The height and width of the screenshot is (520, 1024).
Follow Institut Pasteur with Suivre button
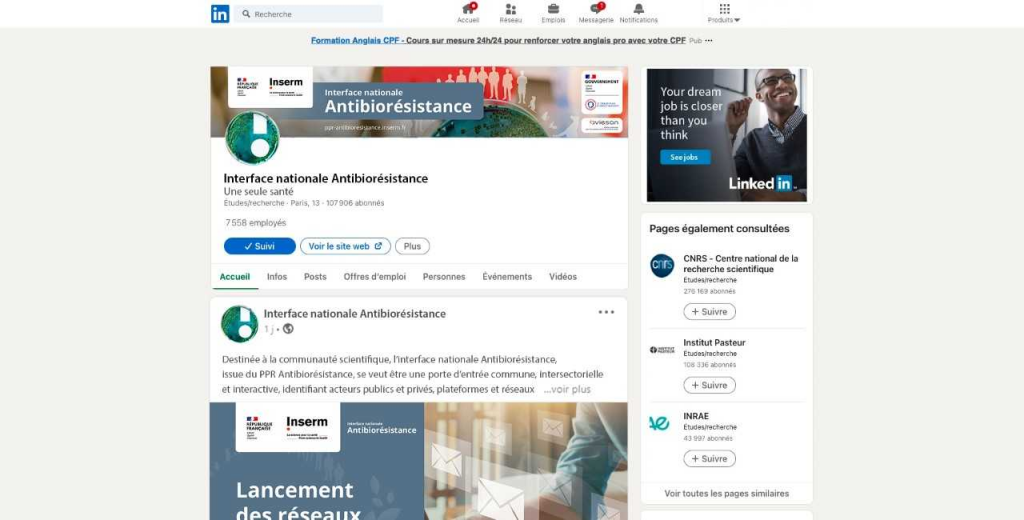coord(709,385)
